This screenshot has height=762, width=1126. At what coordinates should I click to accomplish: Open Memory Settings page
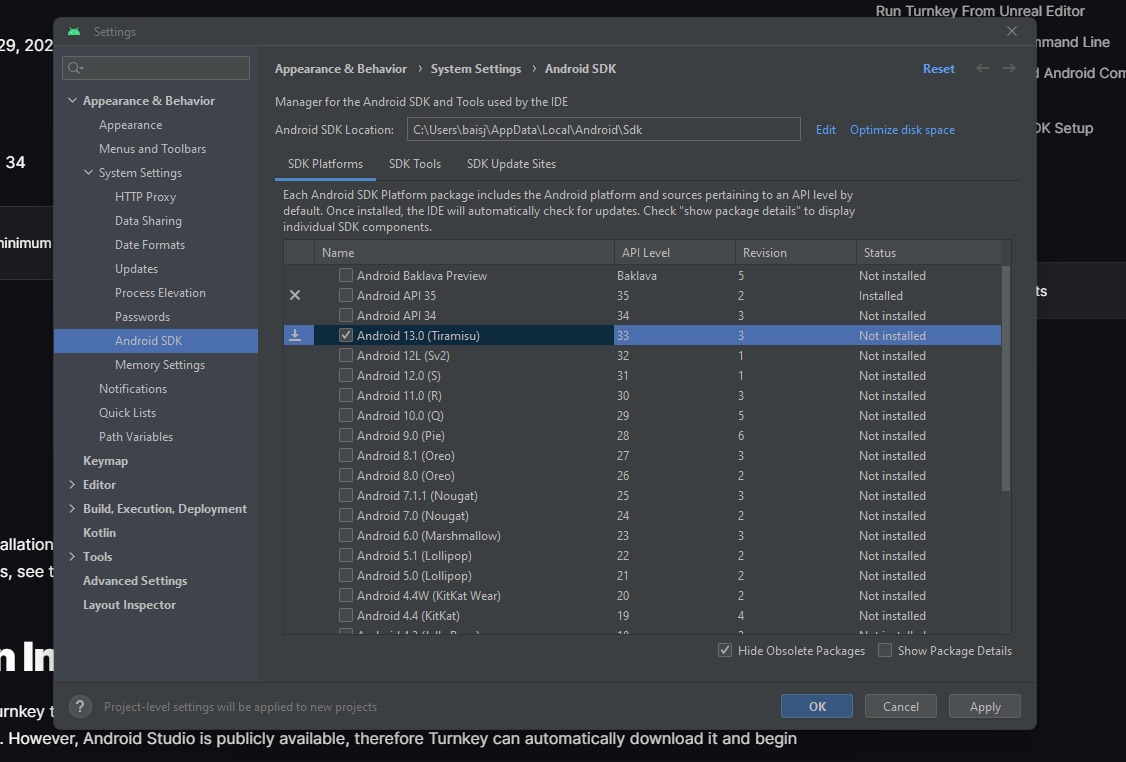160,365
